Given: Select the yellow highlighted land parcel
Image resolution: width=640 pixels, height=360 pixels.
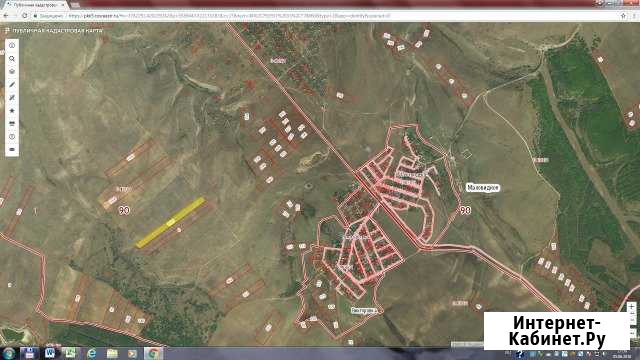Looking at the screenshot, I should pos(170,222).
